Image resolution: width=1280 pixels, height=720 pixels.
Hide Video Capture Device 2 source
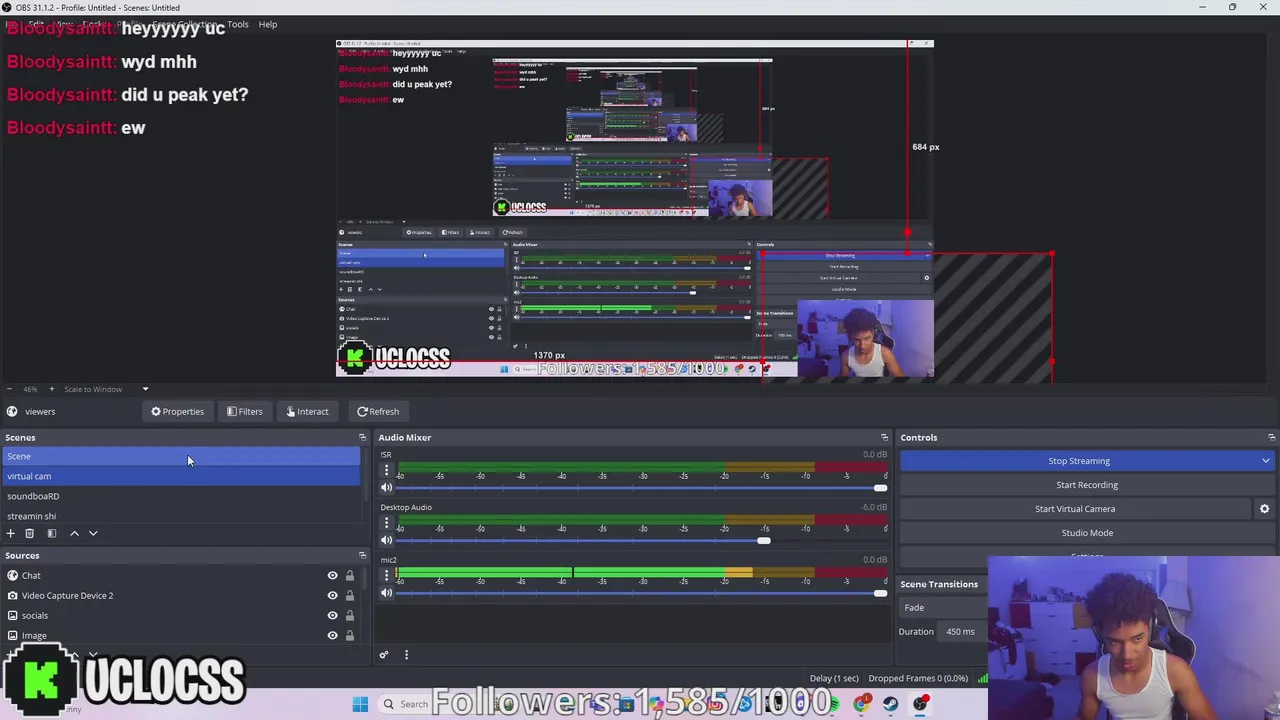[x=332, y=596]
